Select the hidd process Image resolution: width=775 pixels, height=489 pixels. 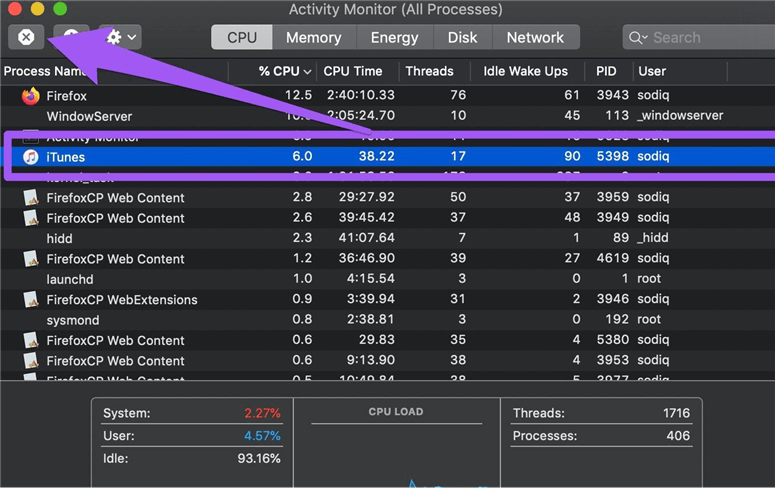59,238
